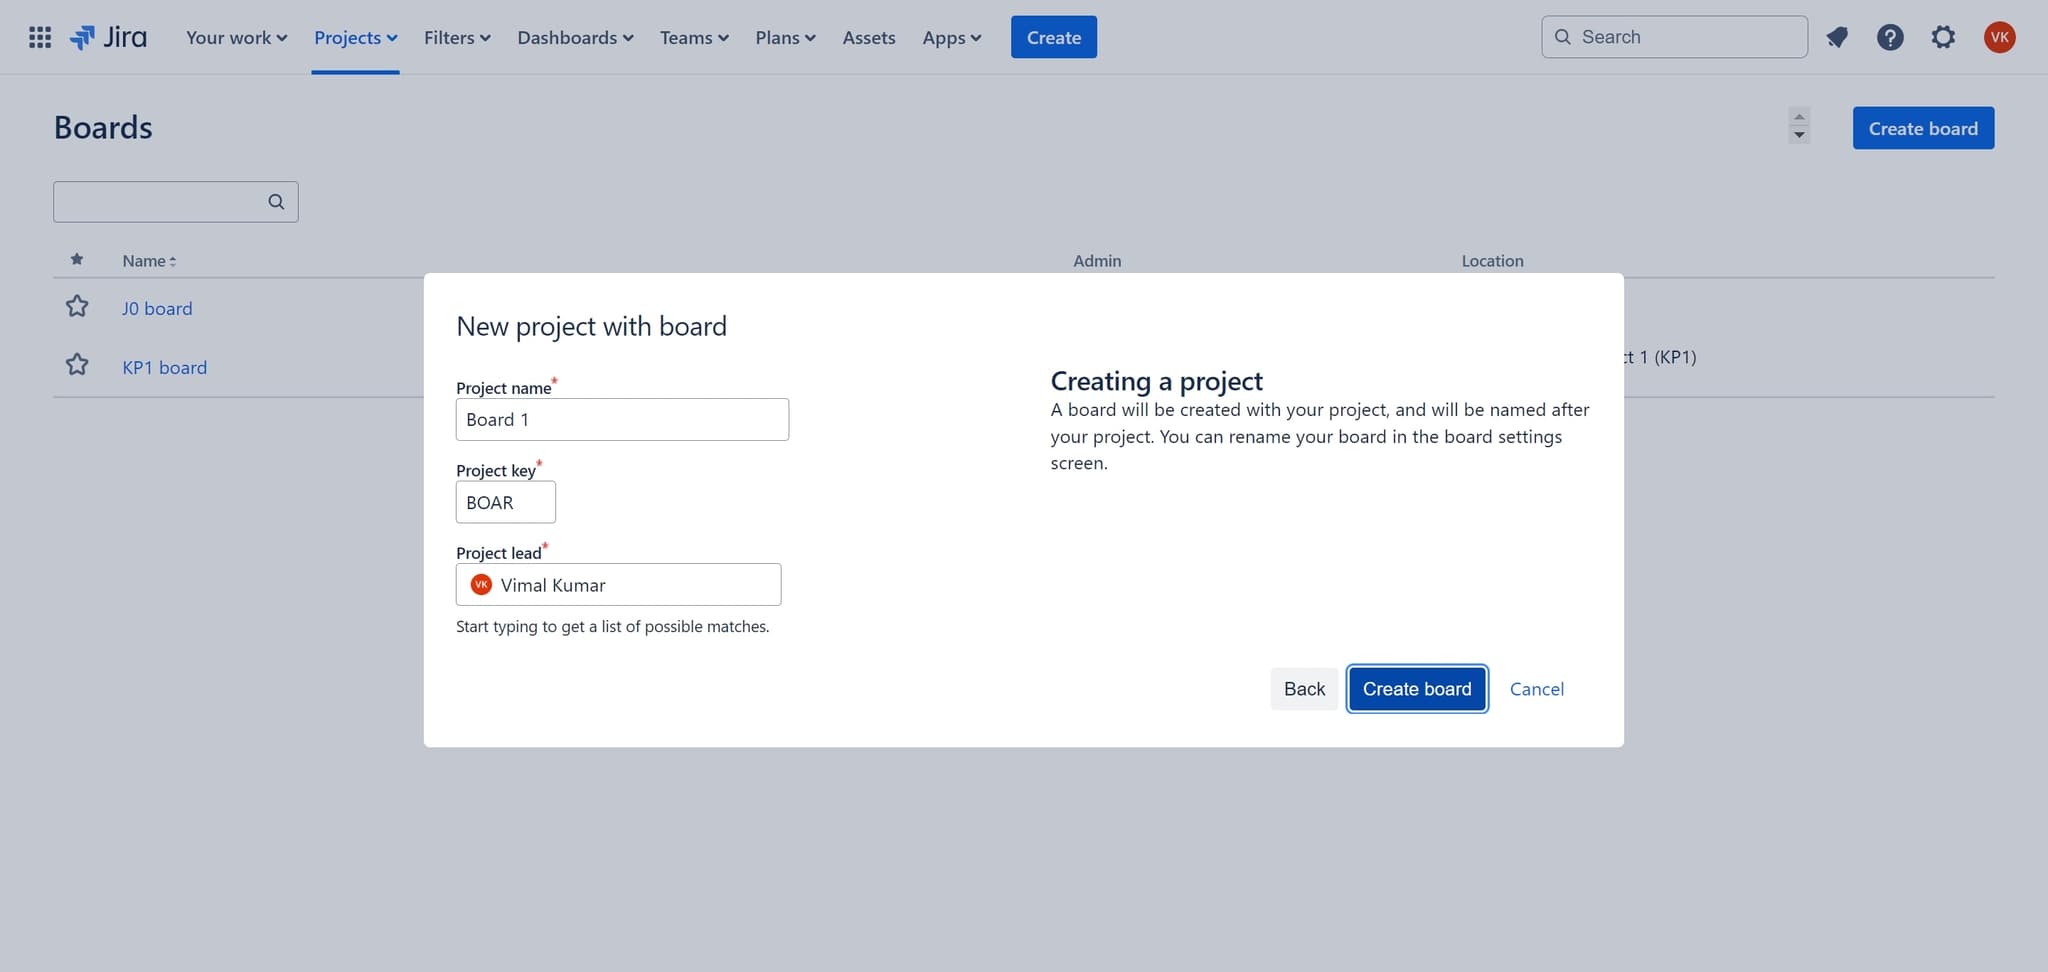The width and height of the screenshot is (2048, 972).
Task: Click the VK profile avatar
Action: pos(1999,37)
